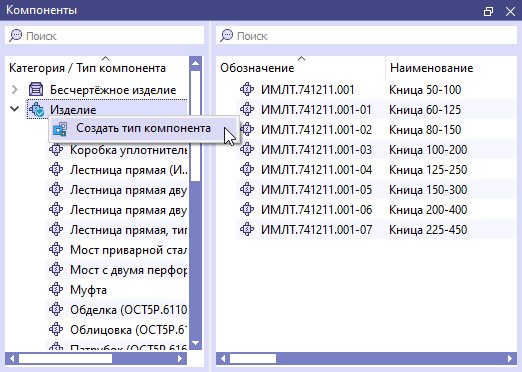522x372 pixels.
Task: Click icon of 'Лестница прямая, тип' item
Action: pyautogui.click(x=56, y=230)
